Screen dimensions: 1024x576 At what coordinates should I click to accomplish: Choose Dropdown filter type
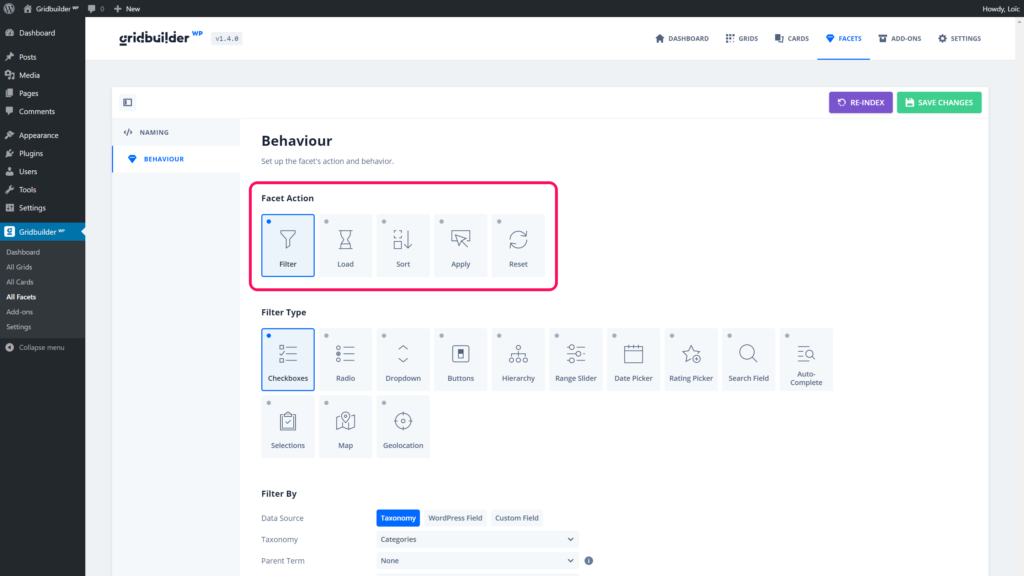[403, 359]
